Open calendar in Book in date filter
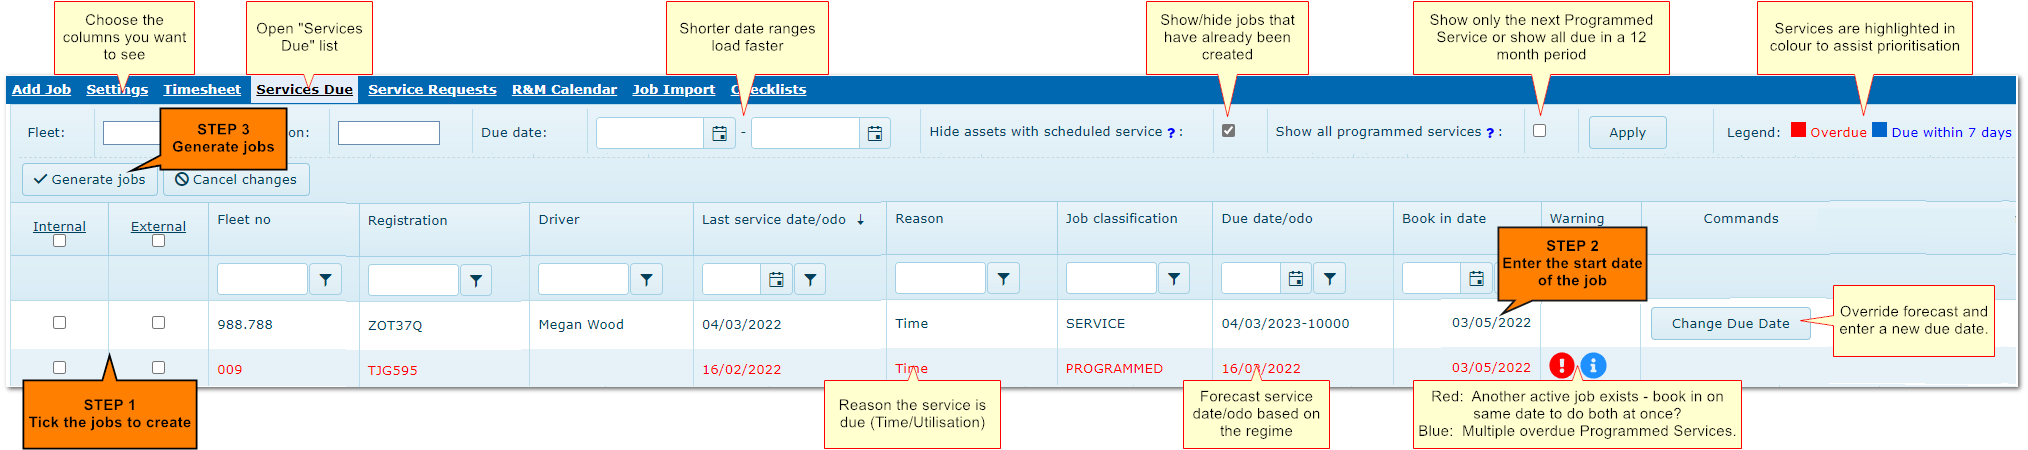Image resolution: width=2028 pixels, height=450 pixels. (1476, 279)
